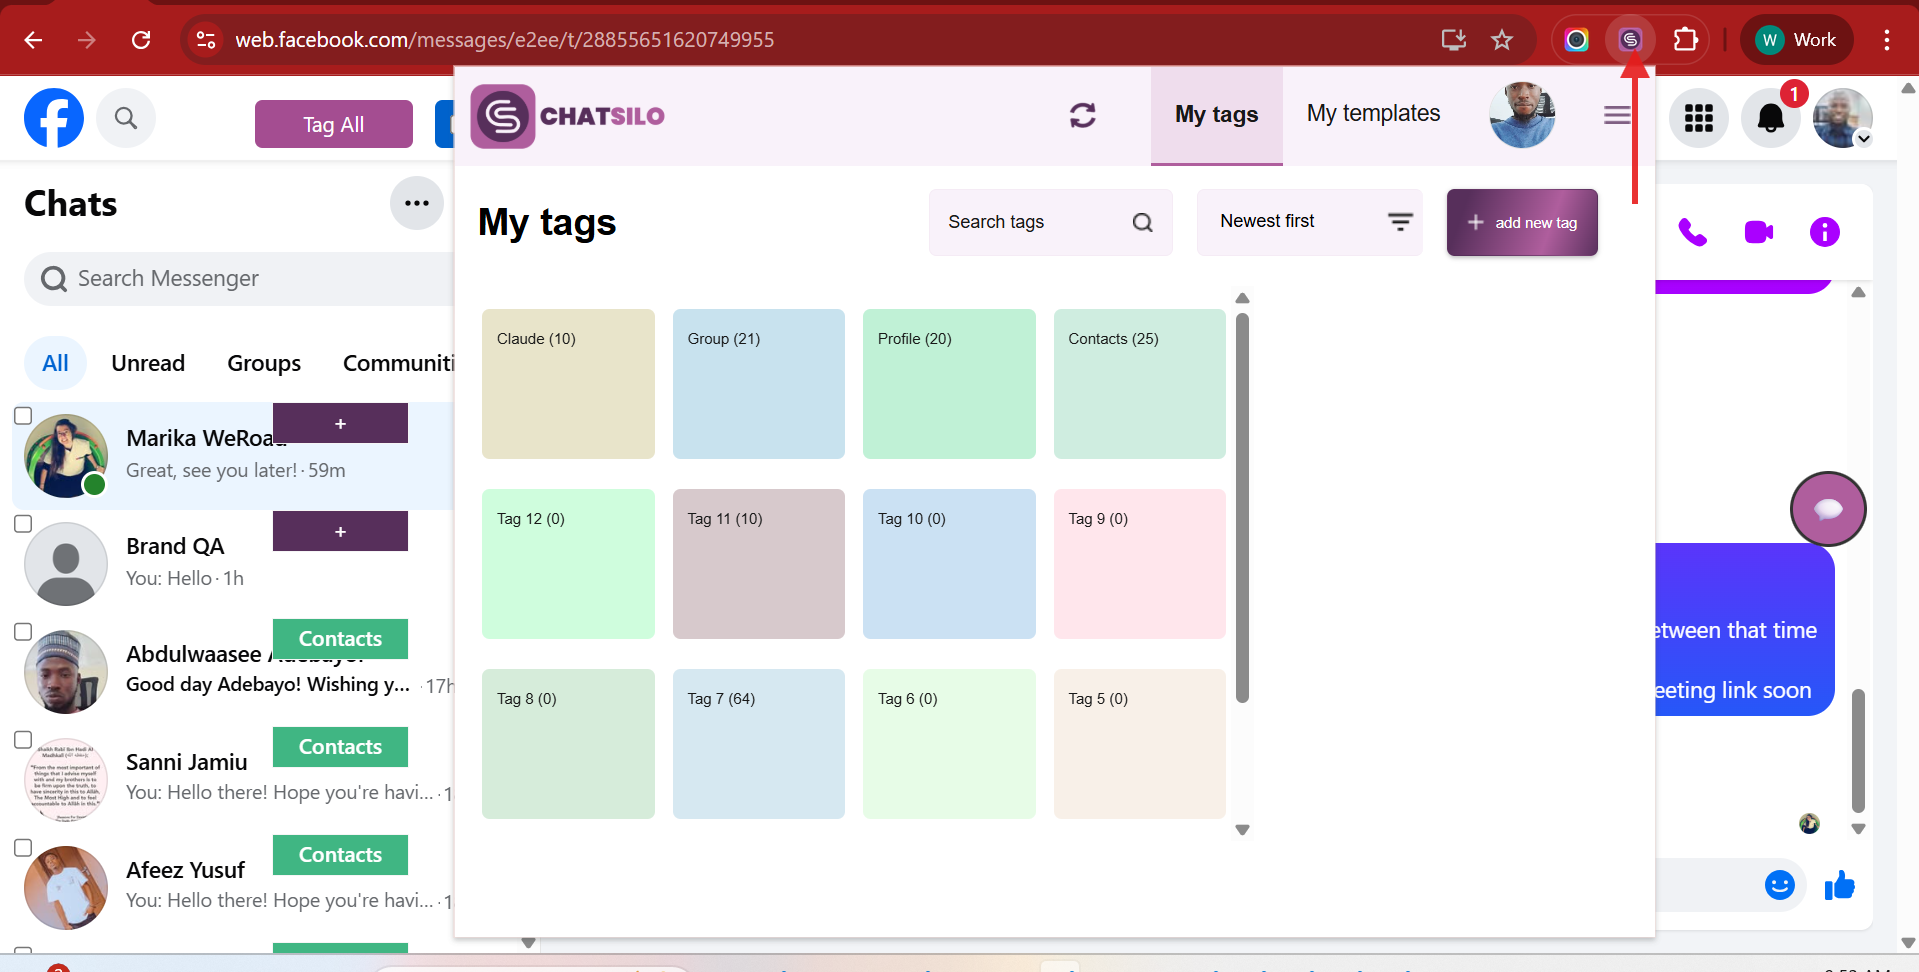1919x972 pixels.
Task: Select the Claude (10) tag swatch
Action: (x=568, y=384)
